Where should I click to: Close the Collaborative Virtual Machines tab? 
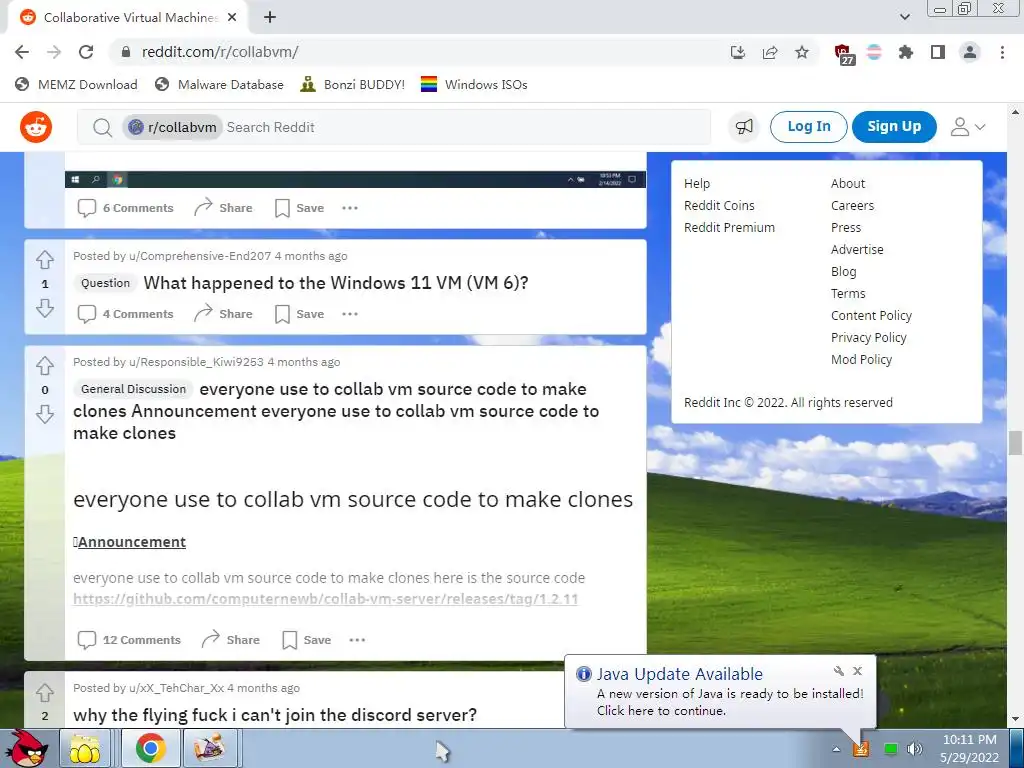pyautogui.click(x=232, y=17)
